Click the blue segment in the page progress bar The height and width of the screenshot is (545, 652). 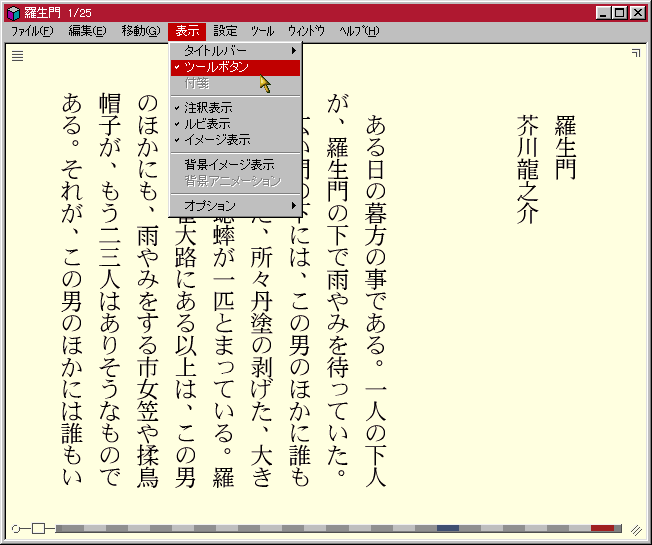click(x=448, y=528)
